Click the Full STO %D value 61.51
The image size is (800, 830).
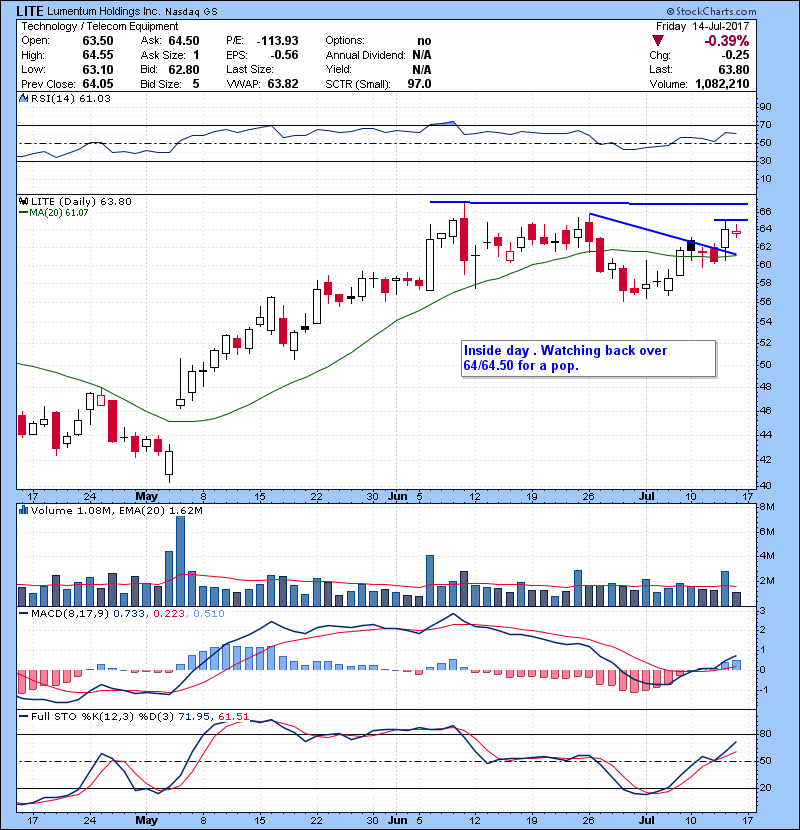click(x=233, y=716)
